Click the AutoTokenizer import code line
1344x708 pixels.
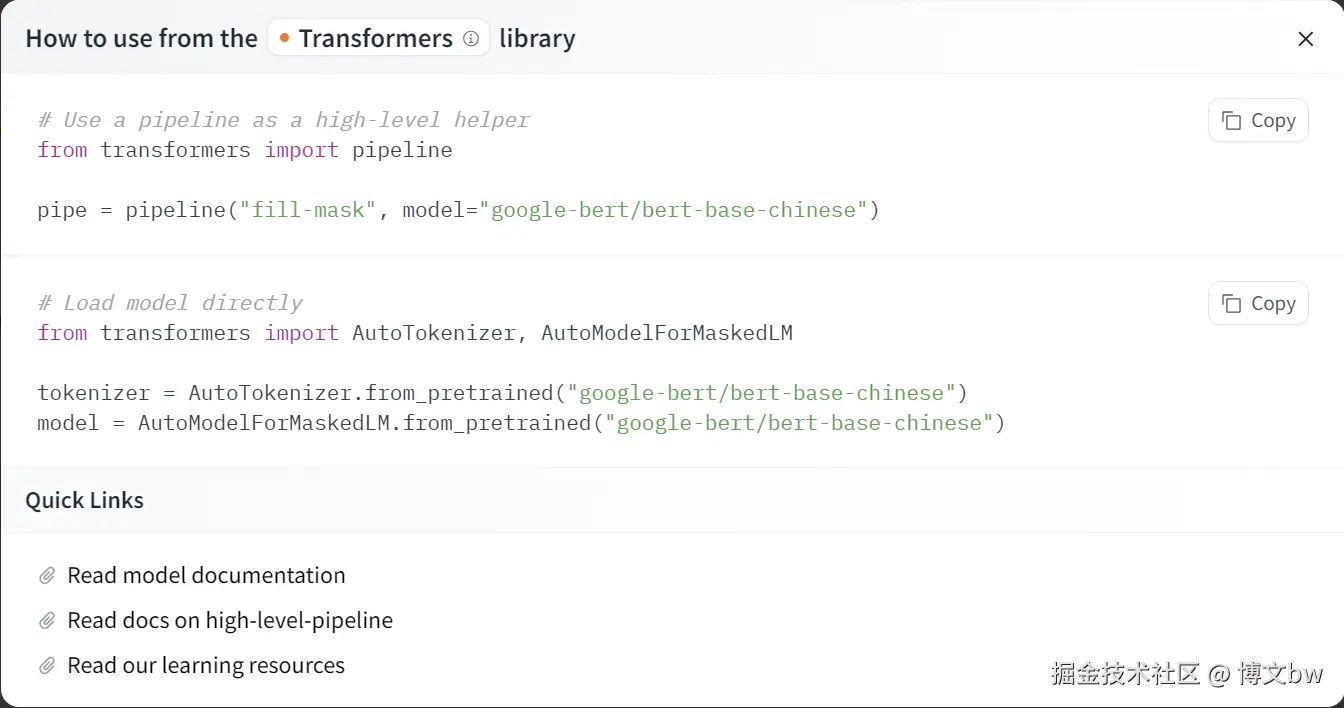[x=415, y=333]
